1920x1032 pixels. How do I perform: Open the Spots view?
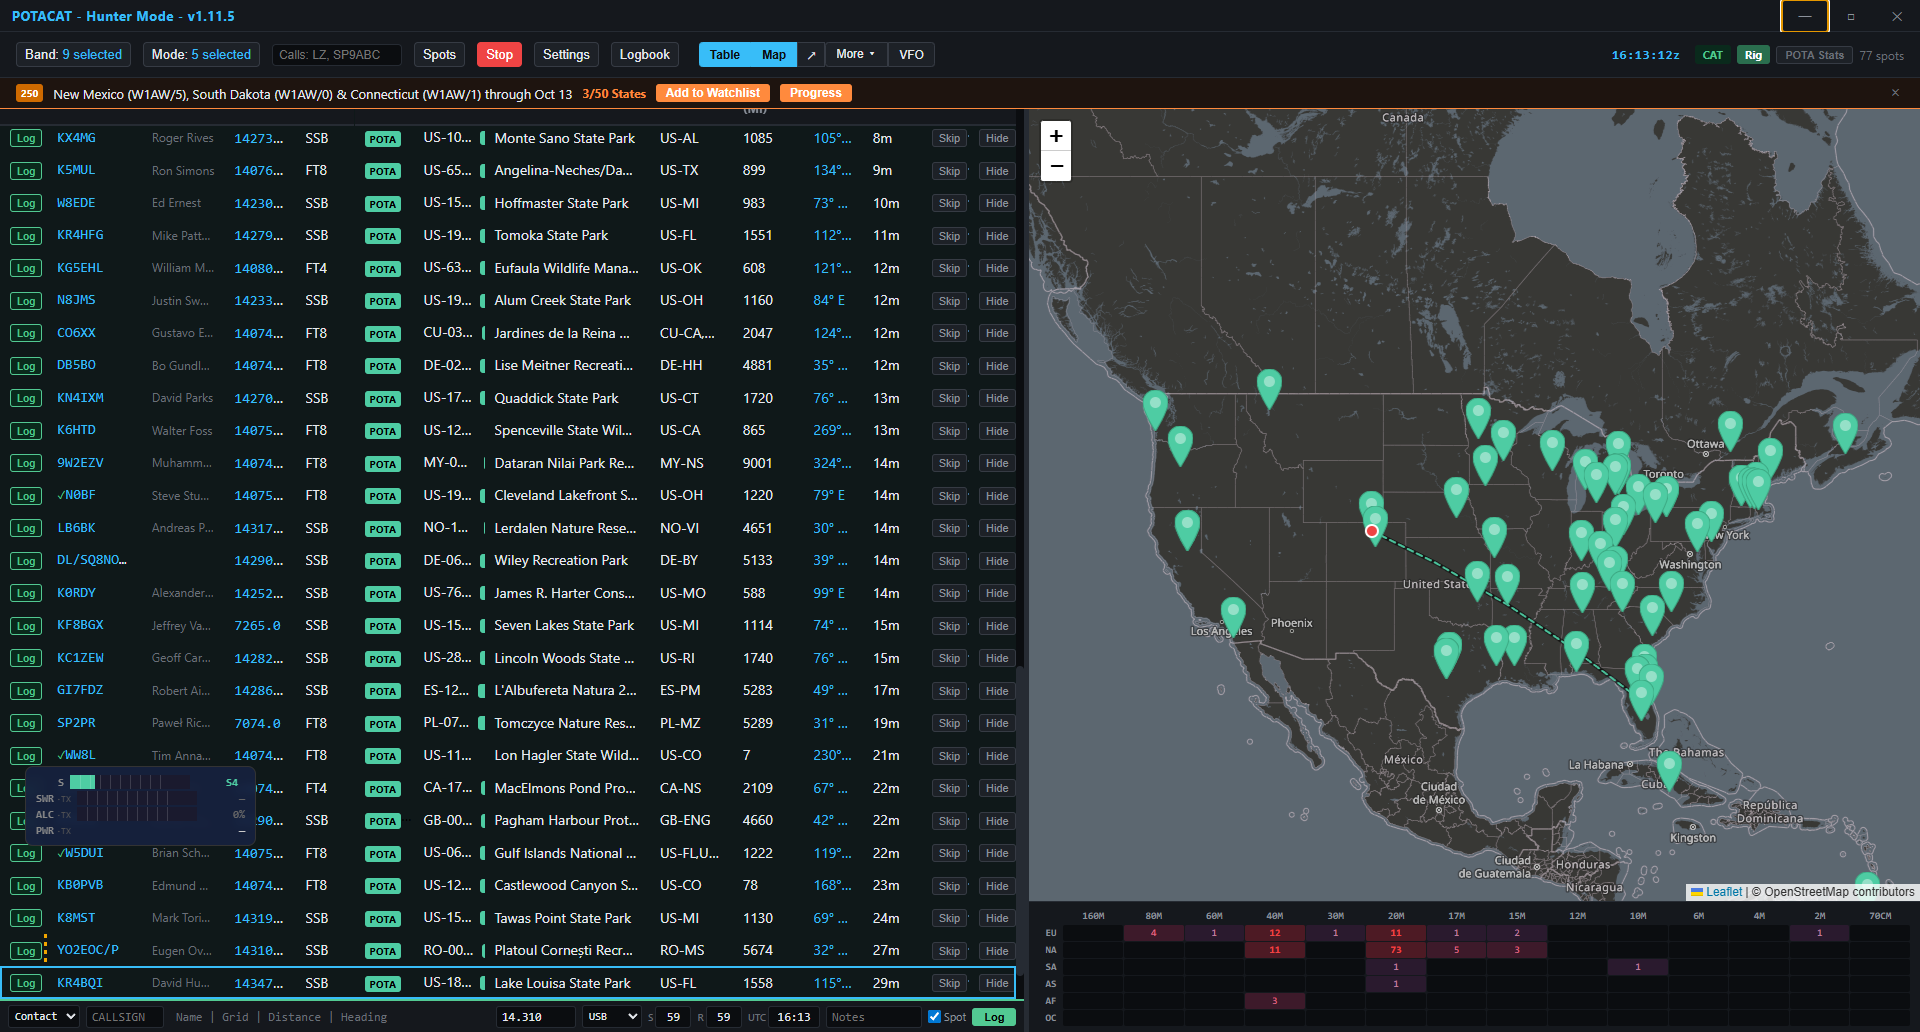point(439,55)
